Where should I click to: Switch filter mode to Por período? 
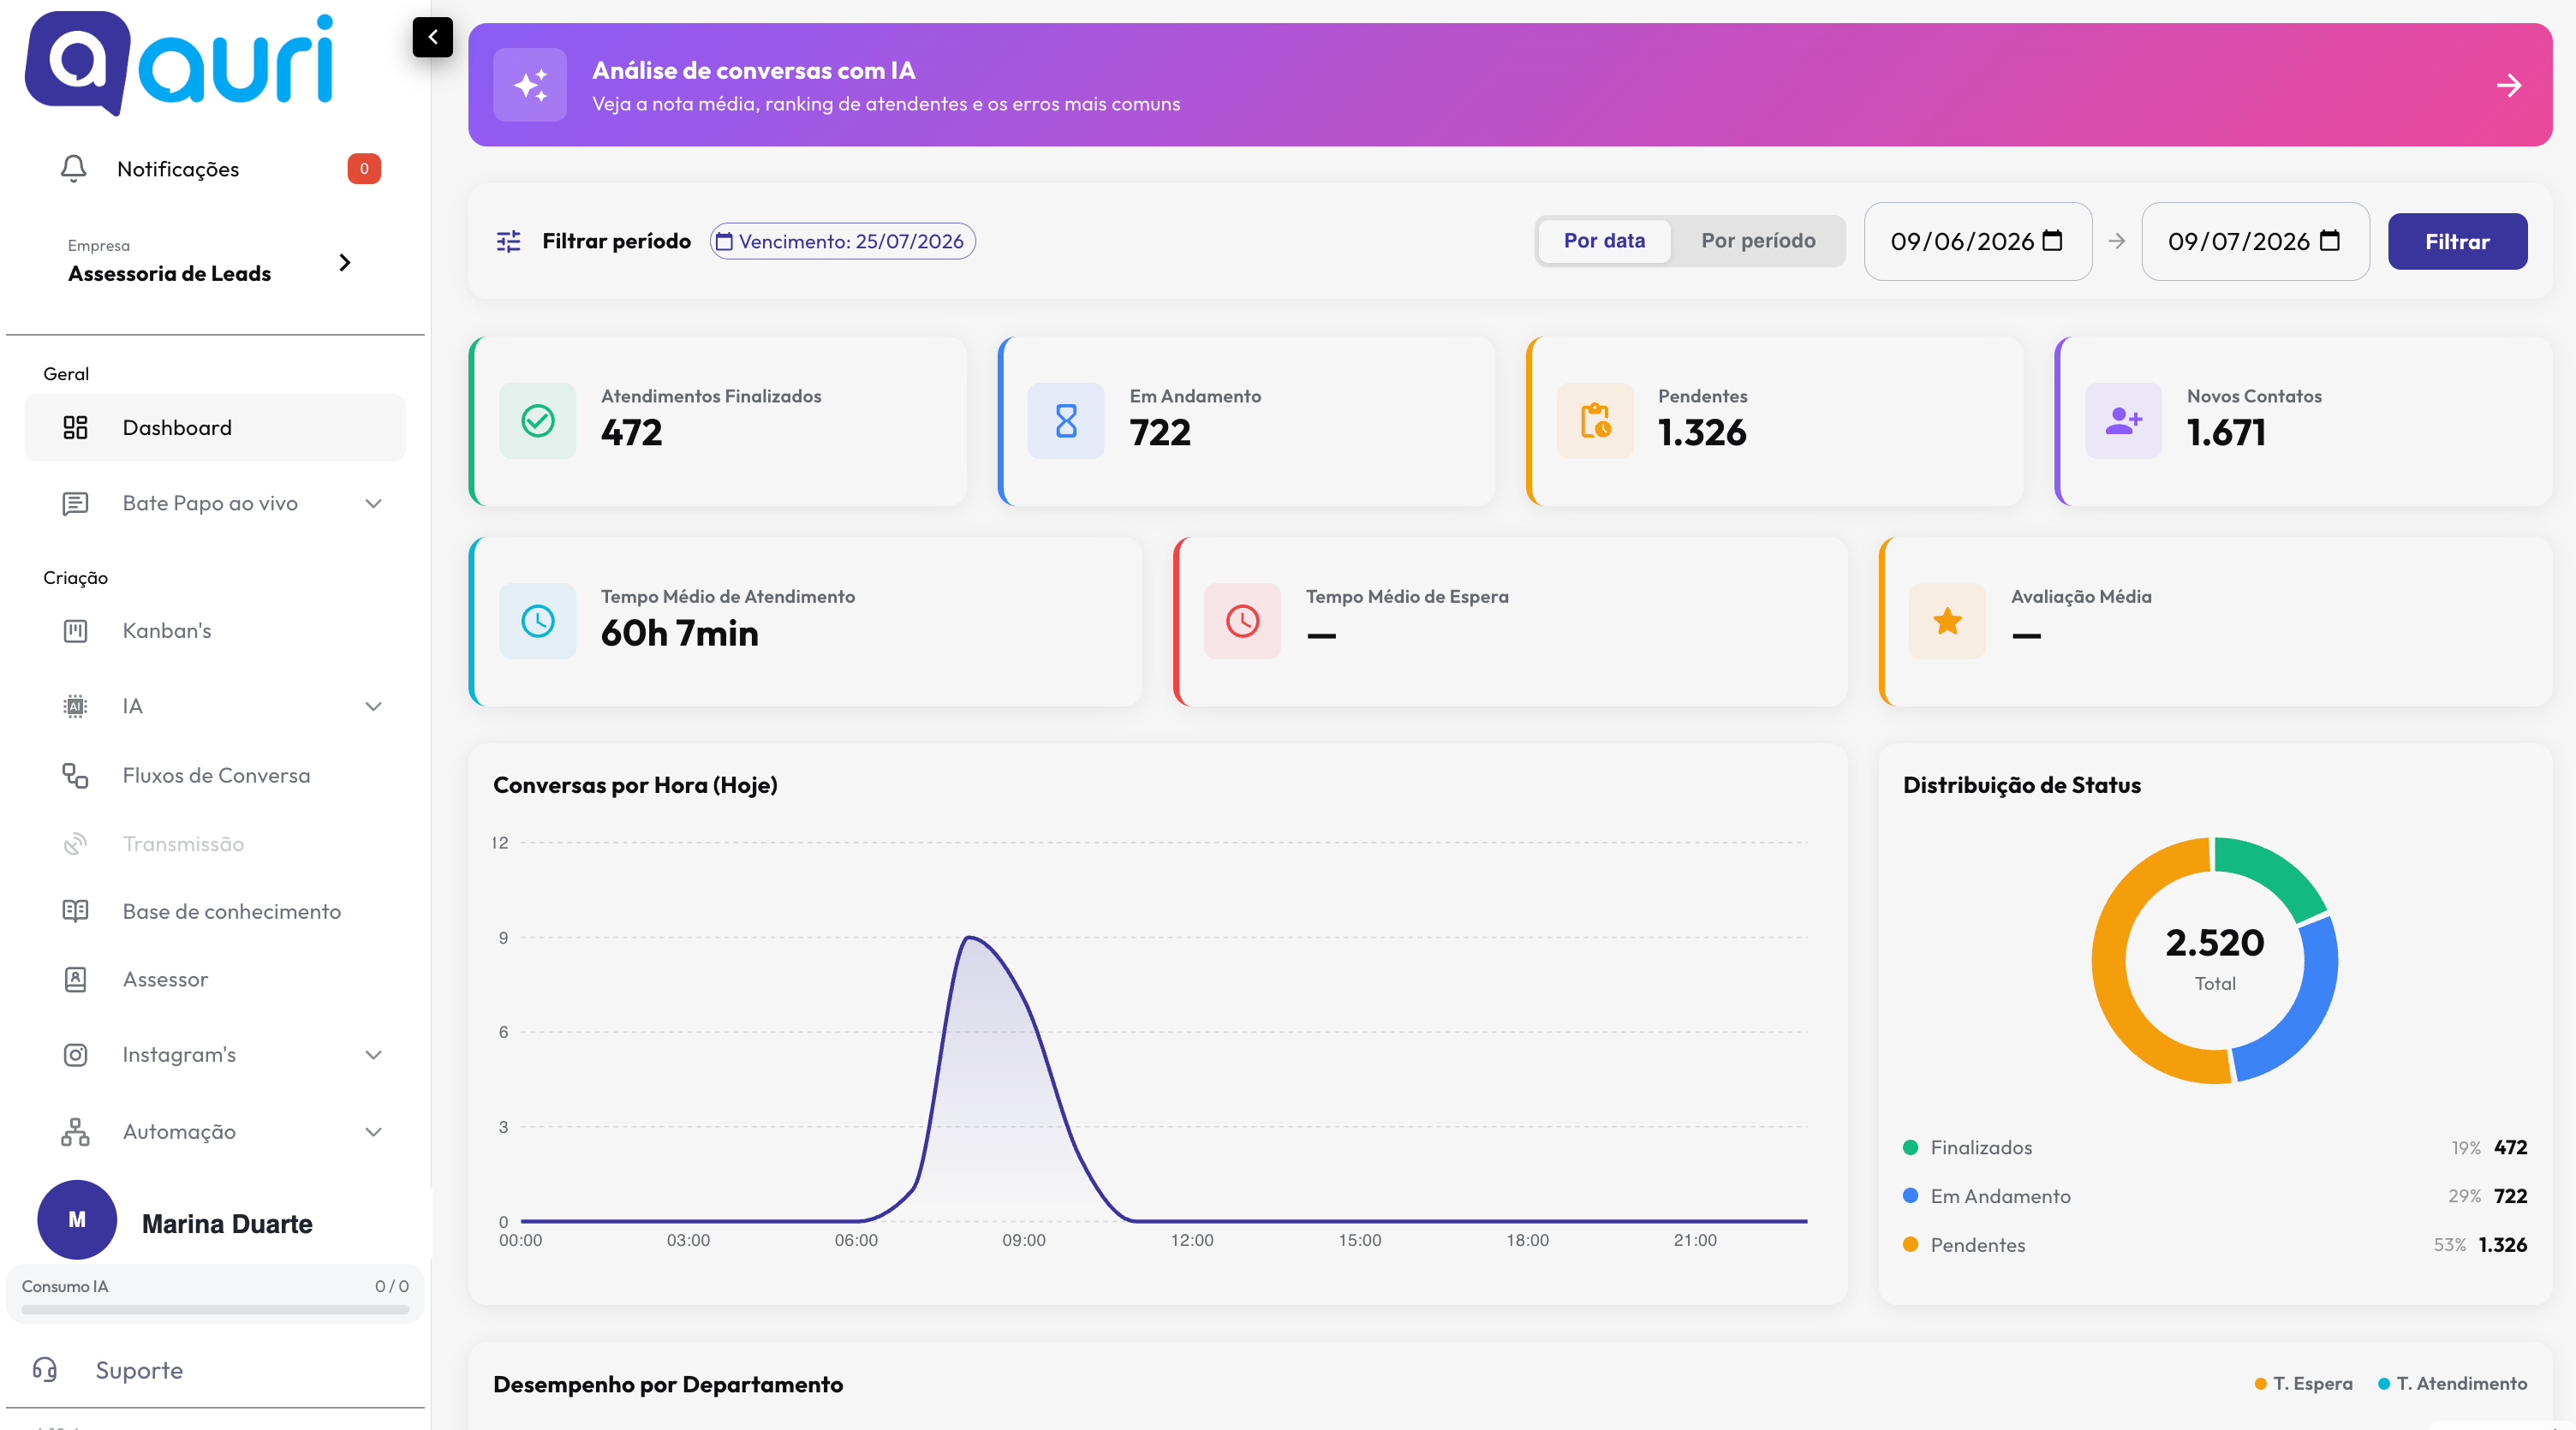1758,241
